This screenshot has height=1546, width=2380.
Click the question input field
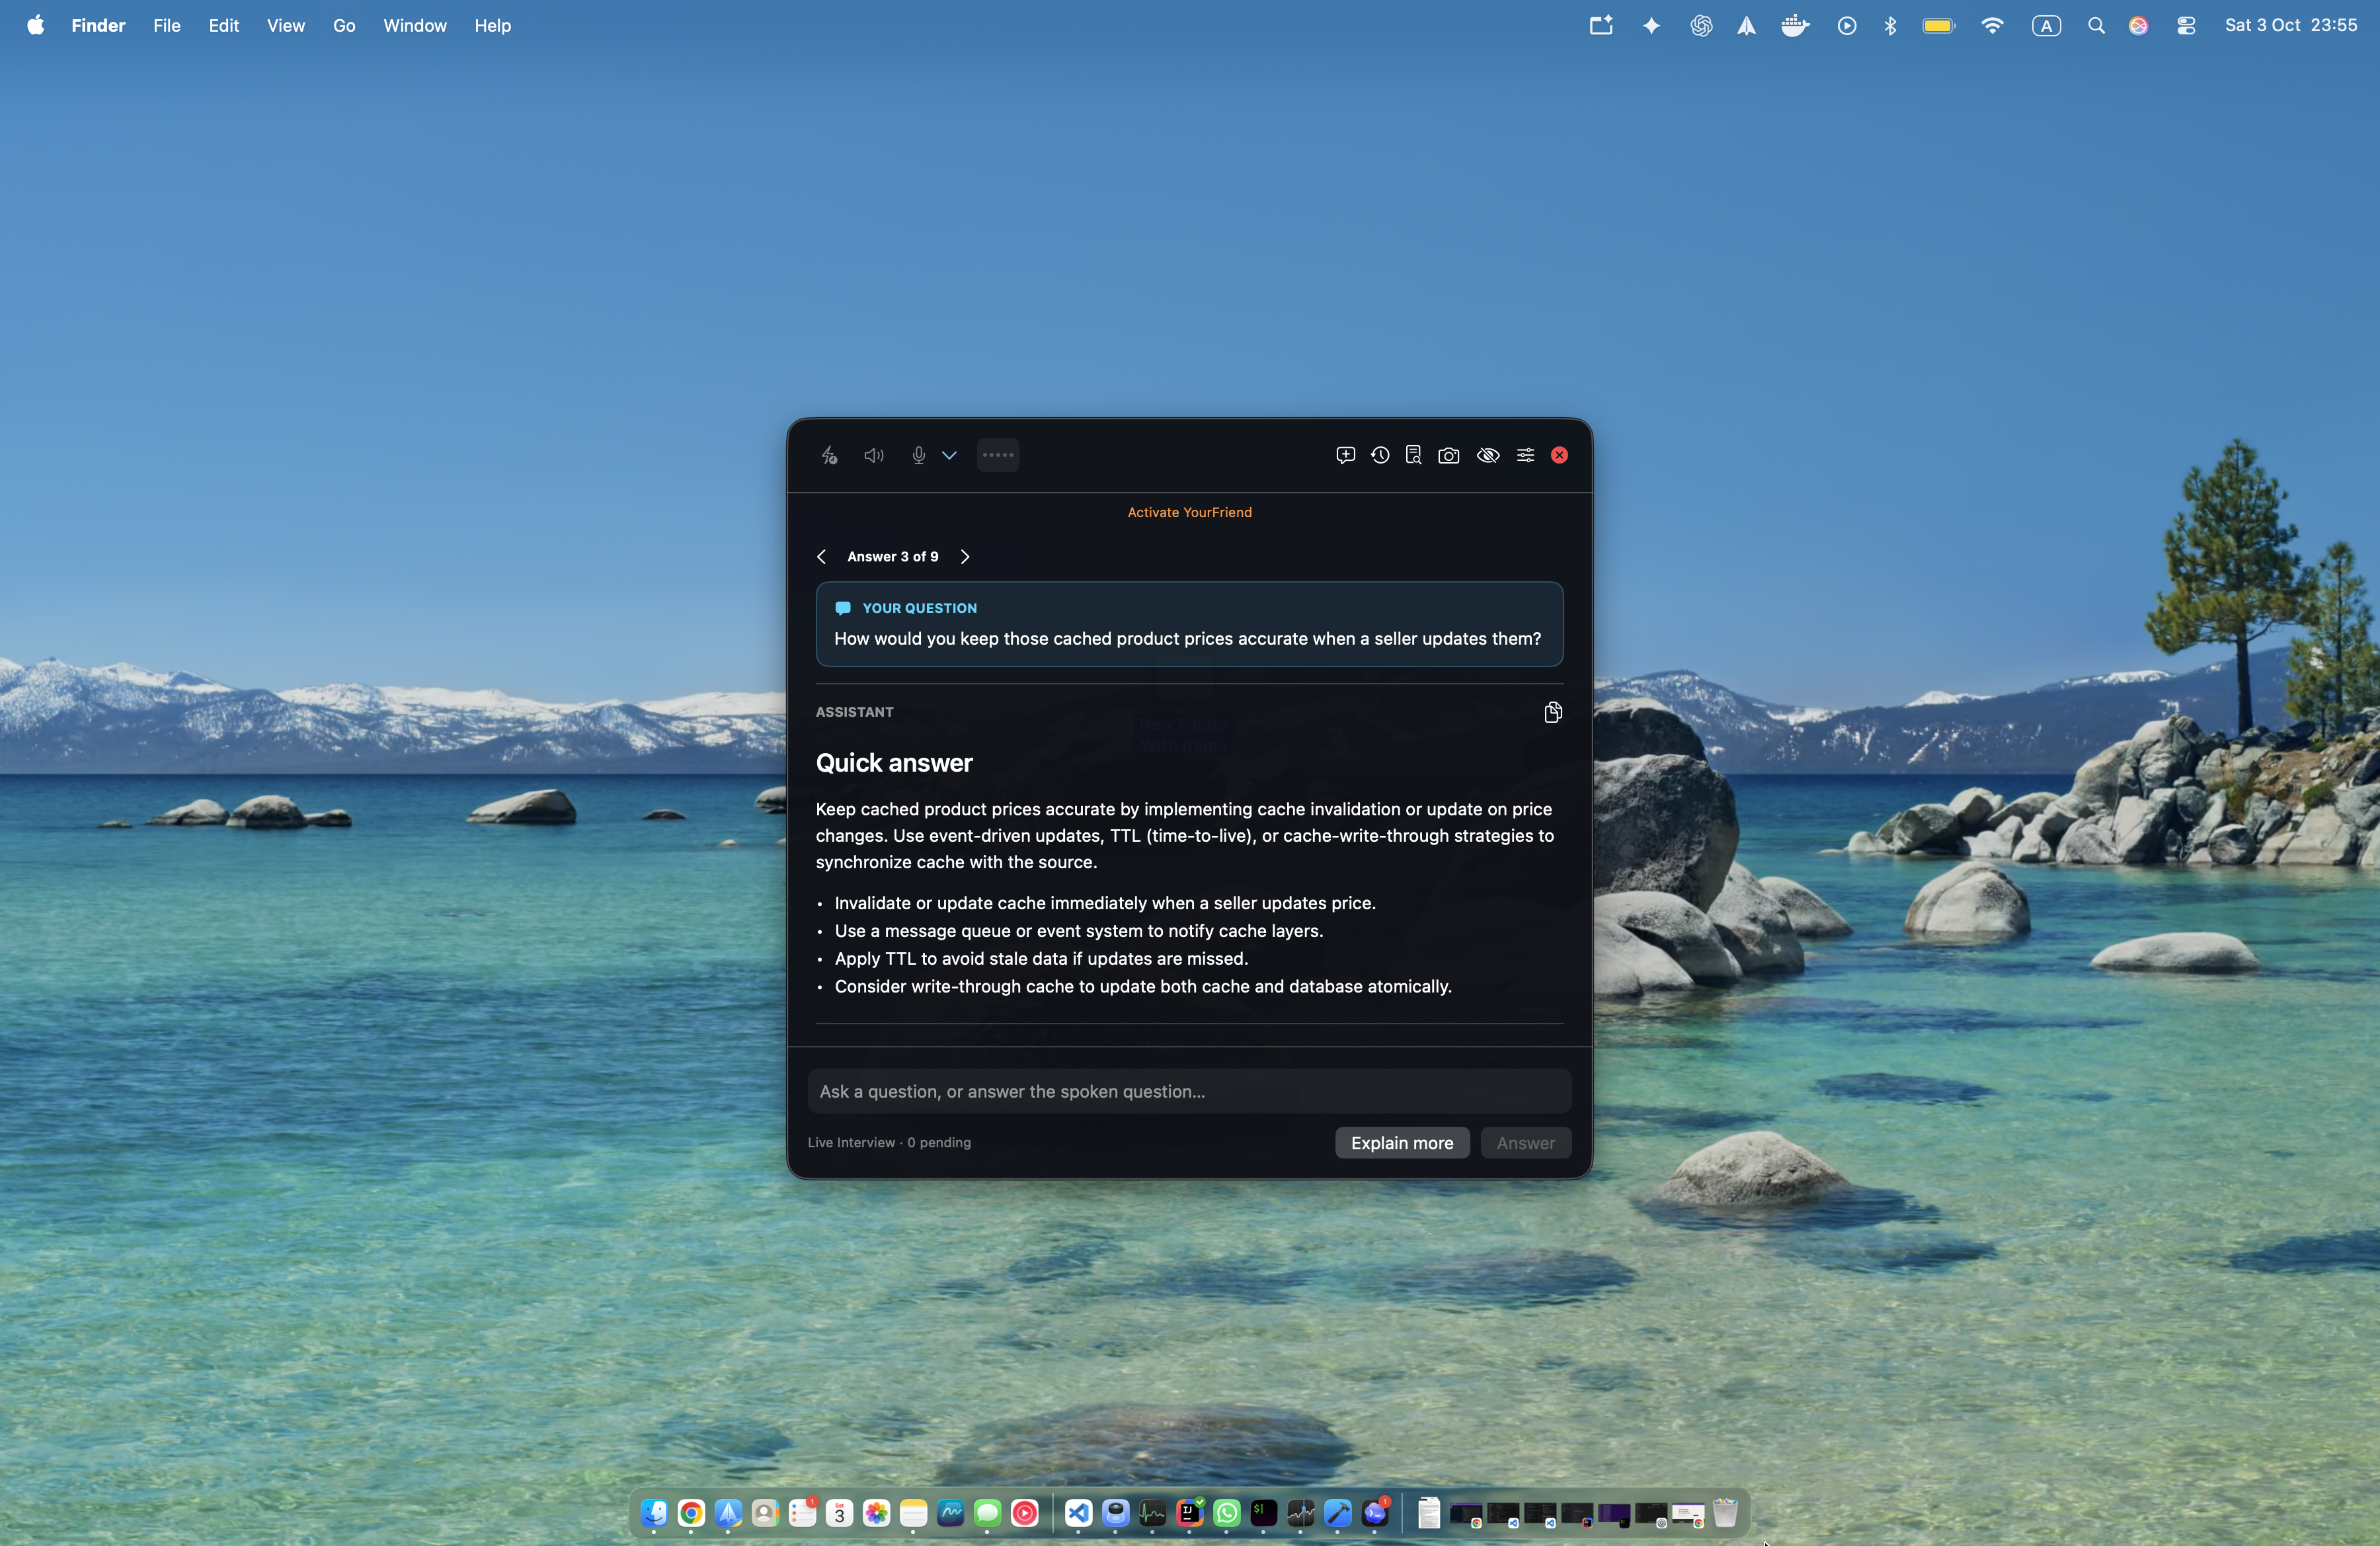coord(1189,1091)
